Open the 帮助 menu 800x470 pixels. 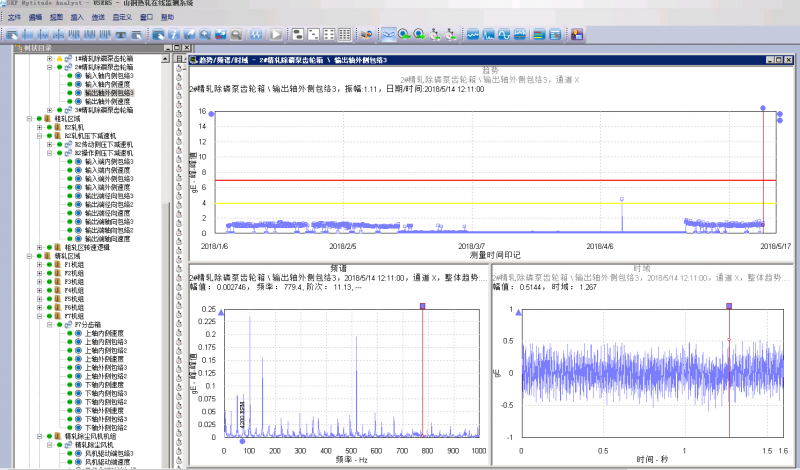click(x=166, y=18)
